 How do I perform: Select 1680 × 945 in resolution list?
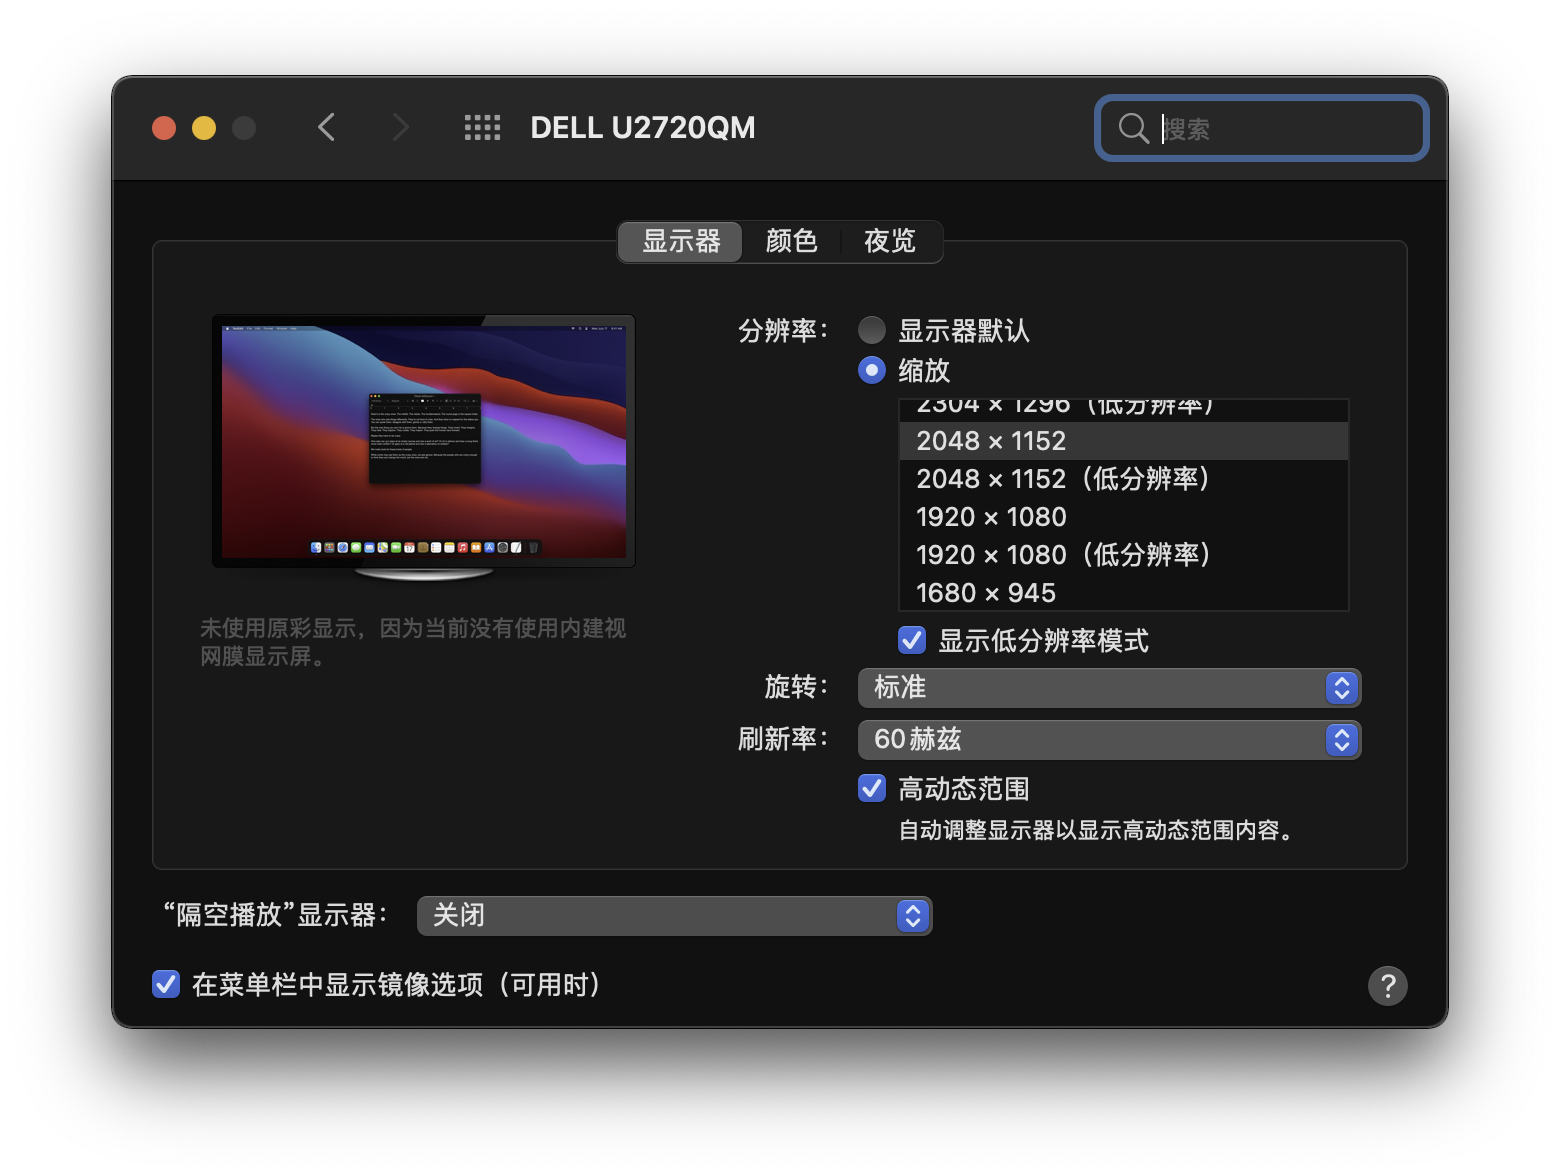coord(986,593)
